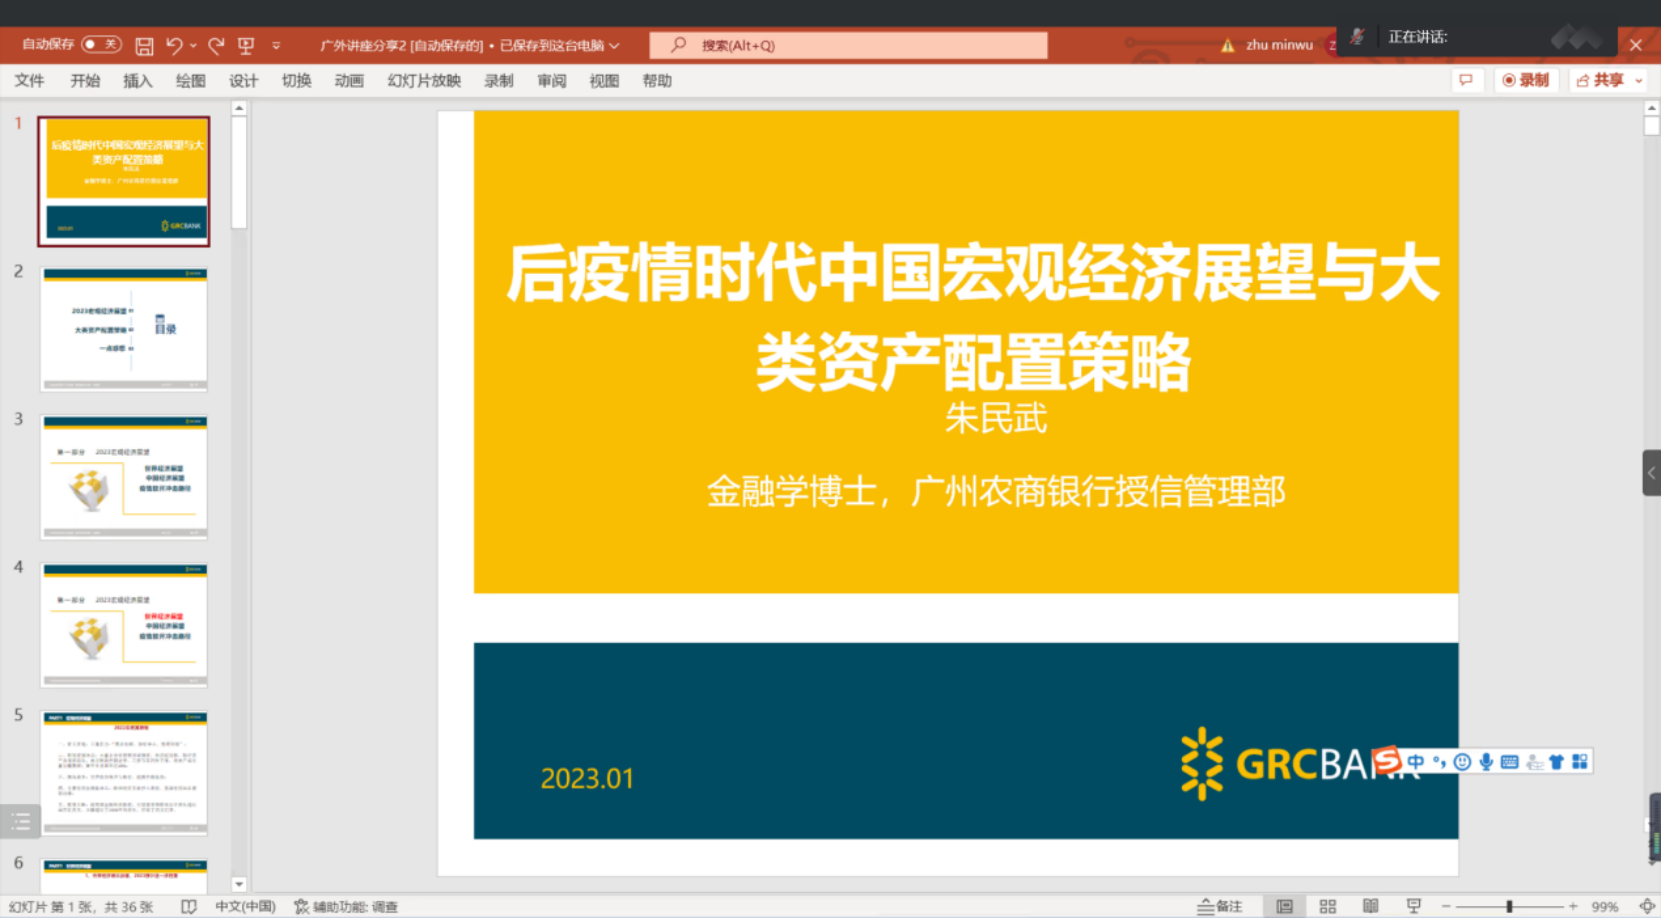
Task: Toggle the Notes pane in status bar
Action: pos(1220,906)
